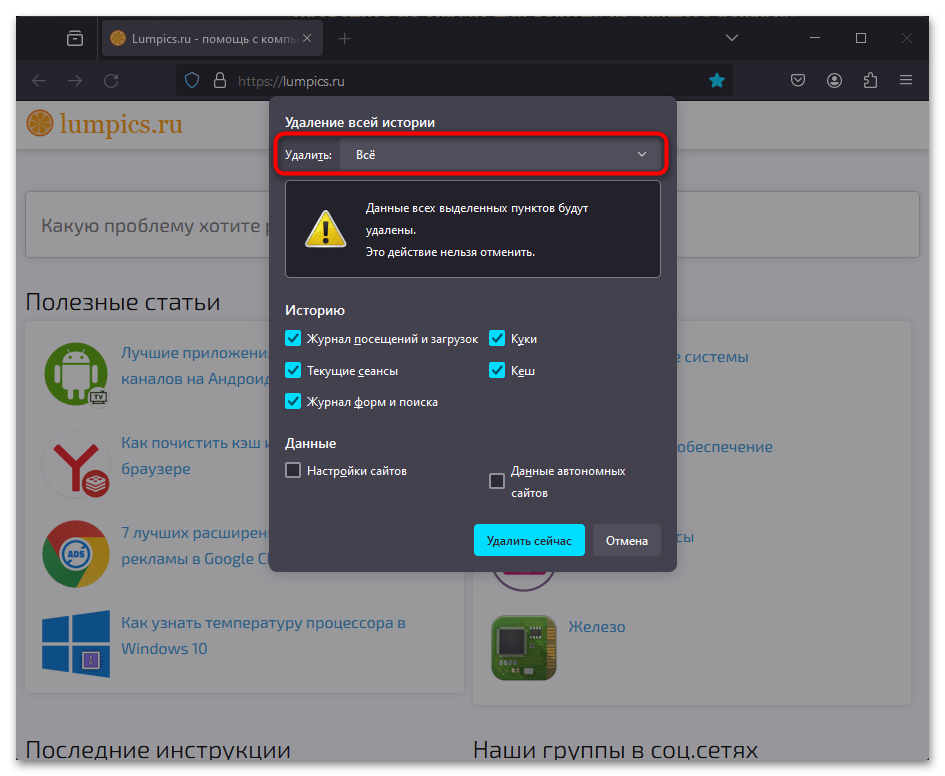Go back with the back arrow
The image size is (945, 776).
(x=39, y=81)
